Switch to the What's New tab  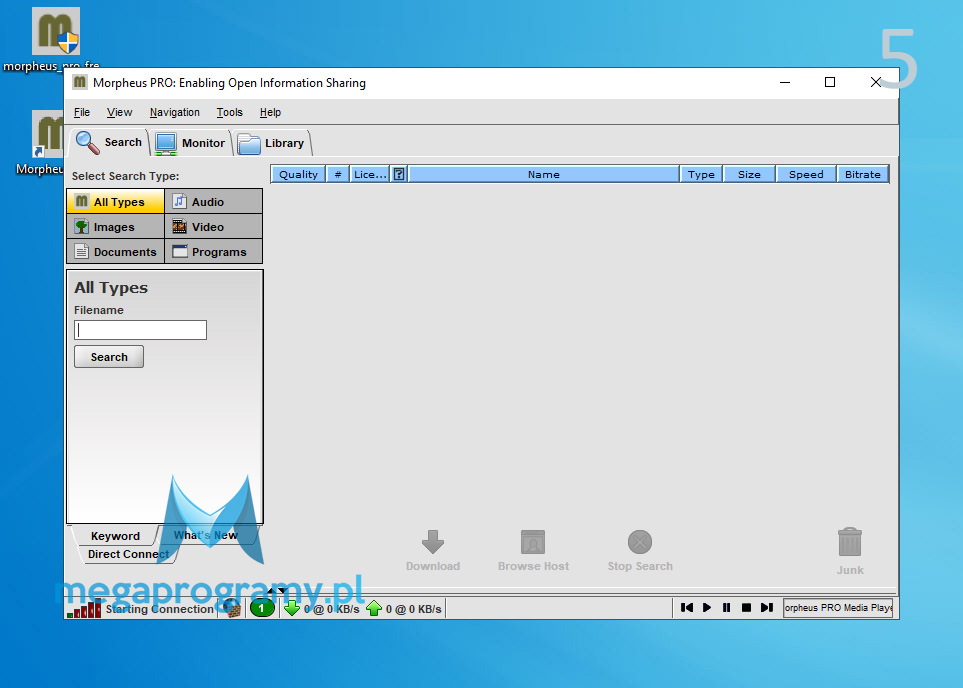coord(205,535)
